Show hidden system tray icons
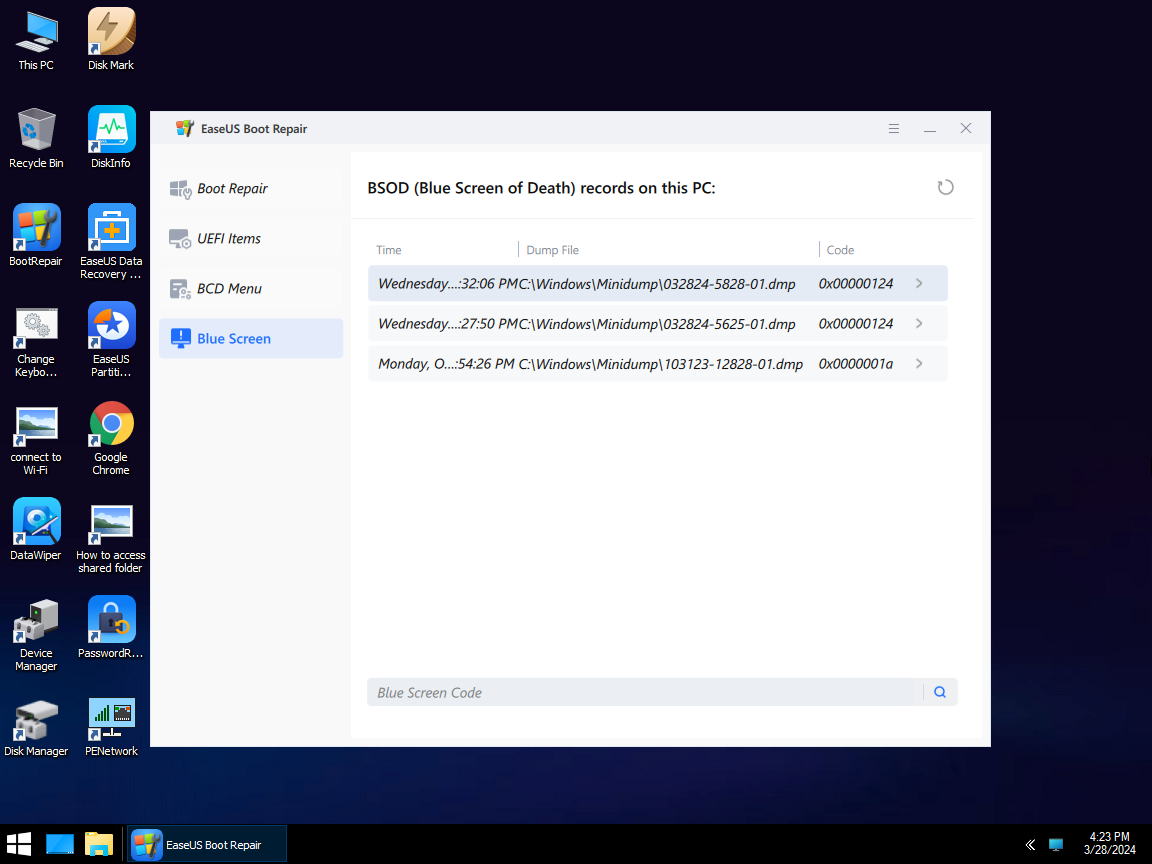The height and width of the screenshot is (864, 1152). (x=1030, y=845)
